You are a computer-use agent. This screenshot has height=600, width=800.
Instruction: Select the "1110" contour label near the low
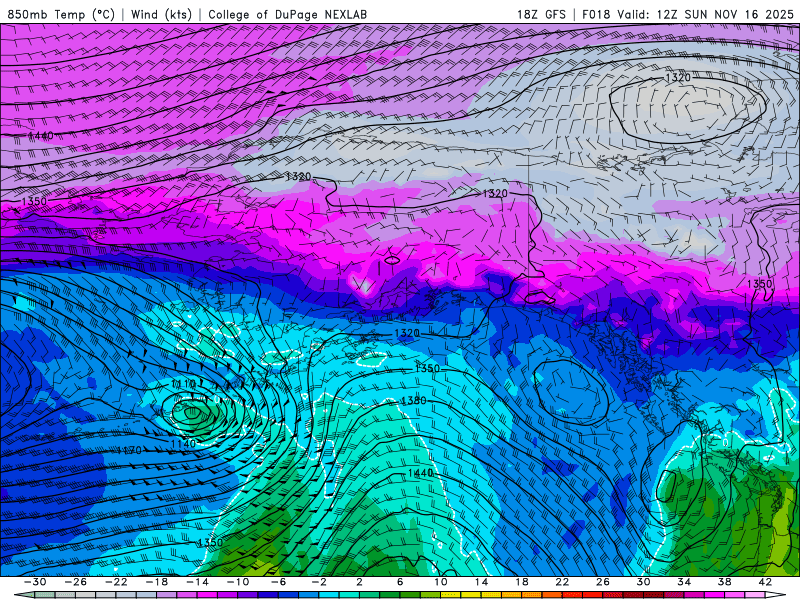[x=183, y=384]
